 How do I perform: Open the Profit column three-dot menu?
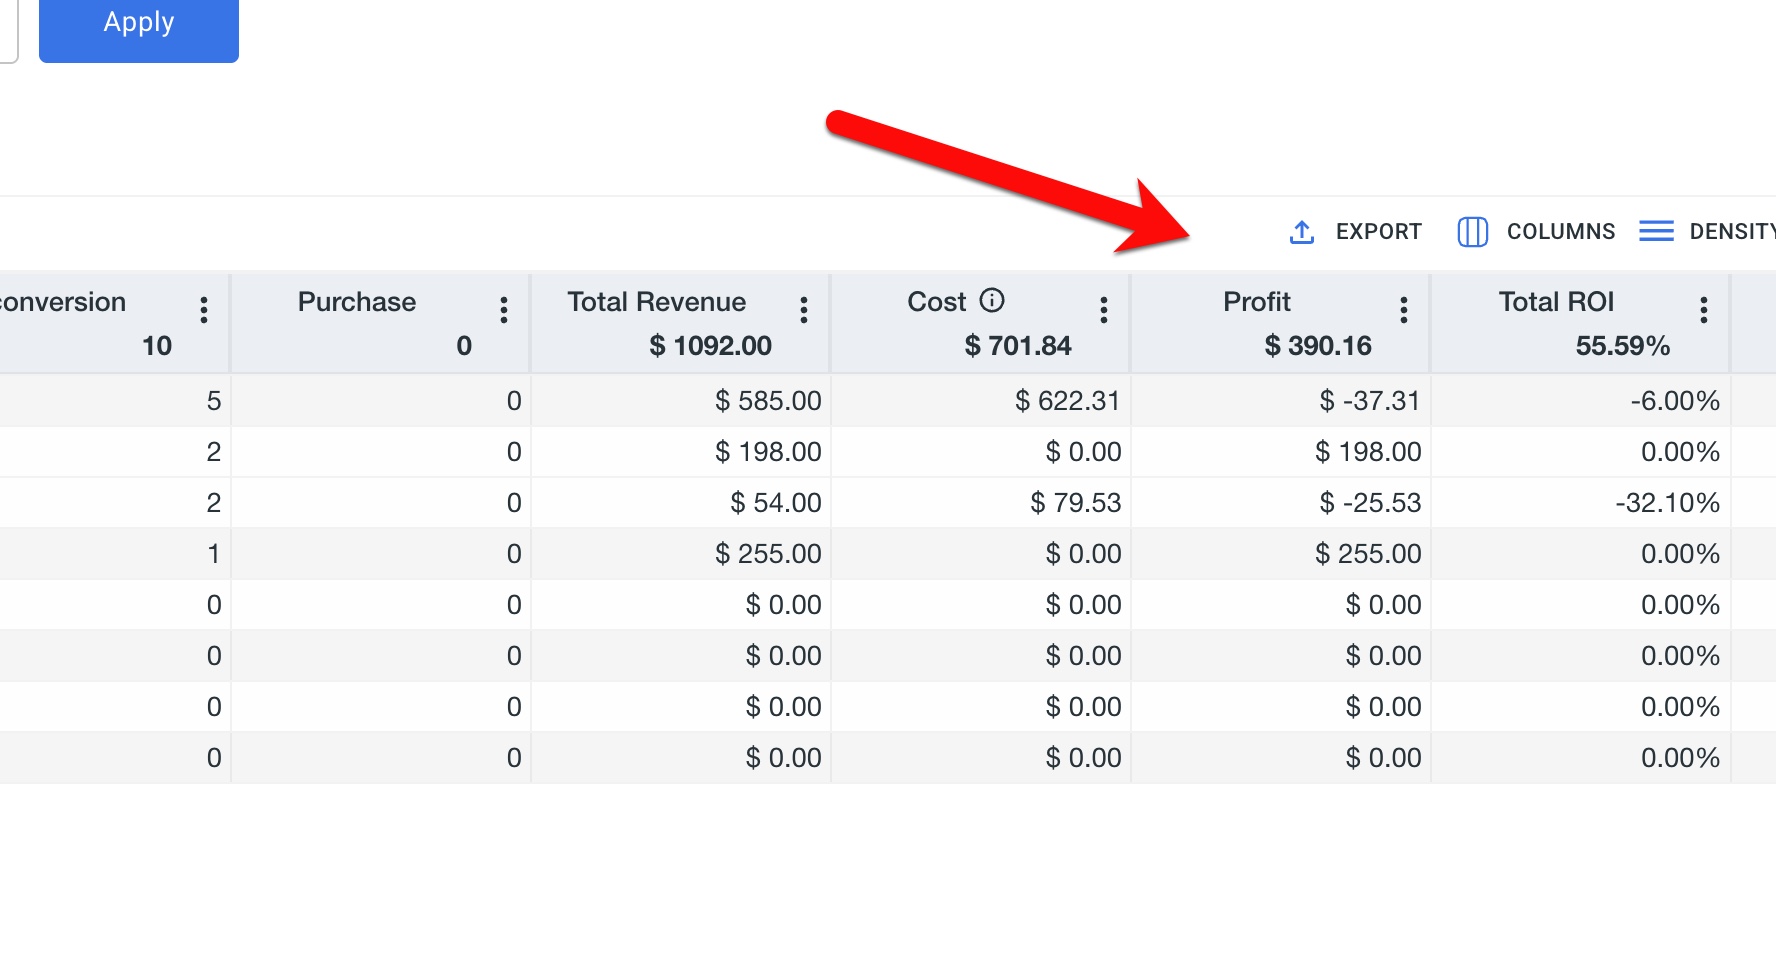(1404, 310)
